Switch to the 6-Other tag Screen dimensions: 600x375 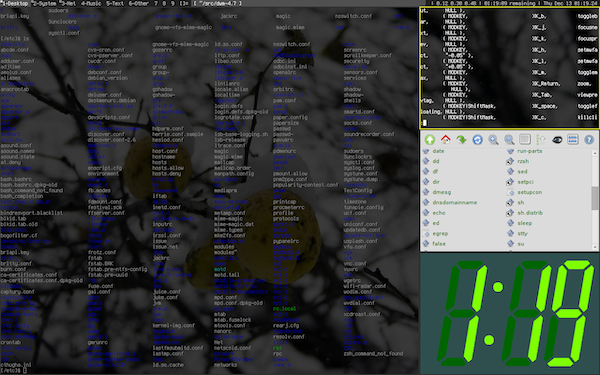tap(139, 3)
